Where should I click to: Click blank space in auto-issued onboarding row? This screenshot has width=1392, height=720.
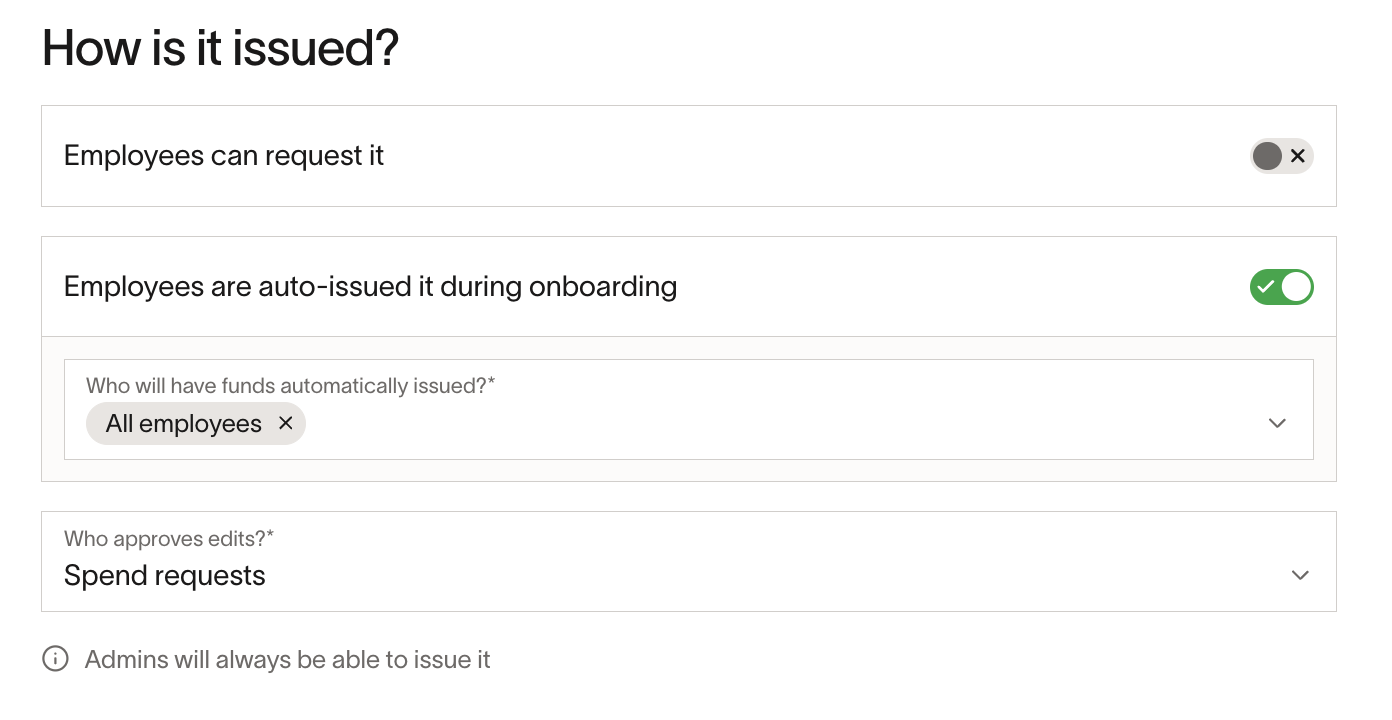tap(950, 287)
